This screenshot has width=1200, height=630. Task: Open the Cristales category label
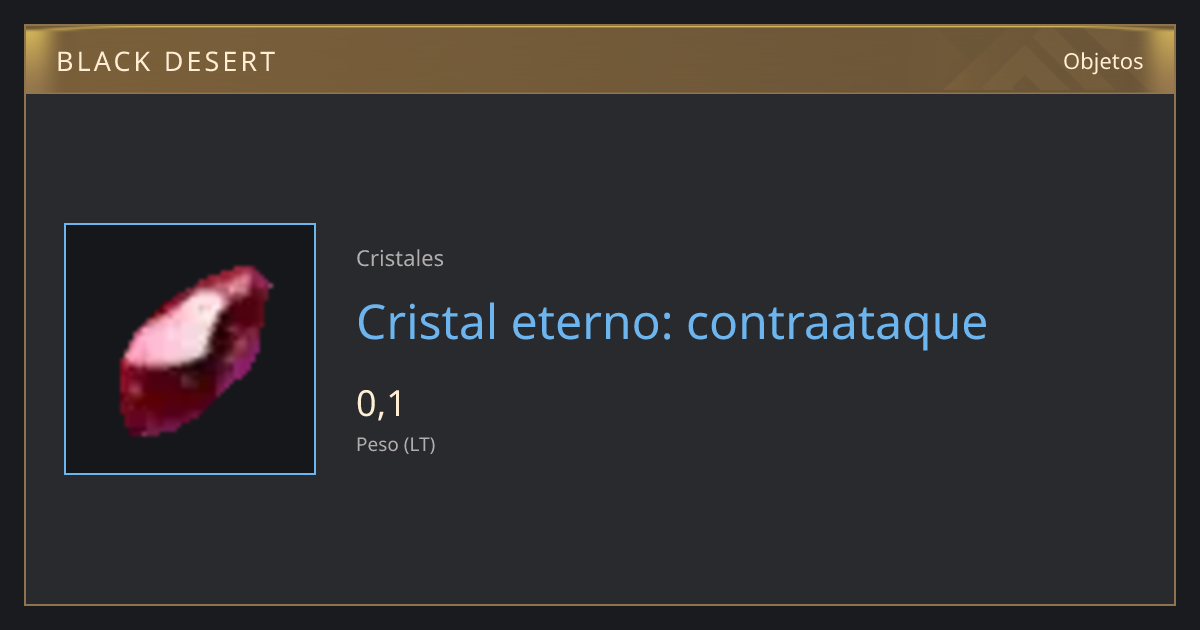coord(400,258)
